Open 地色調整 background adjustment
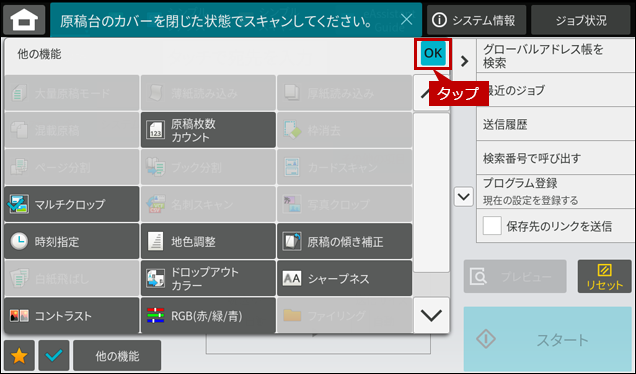The image size is (636, 374). tap(208, 241)
